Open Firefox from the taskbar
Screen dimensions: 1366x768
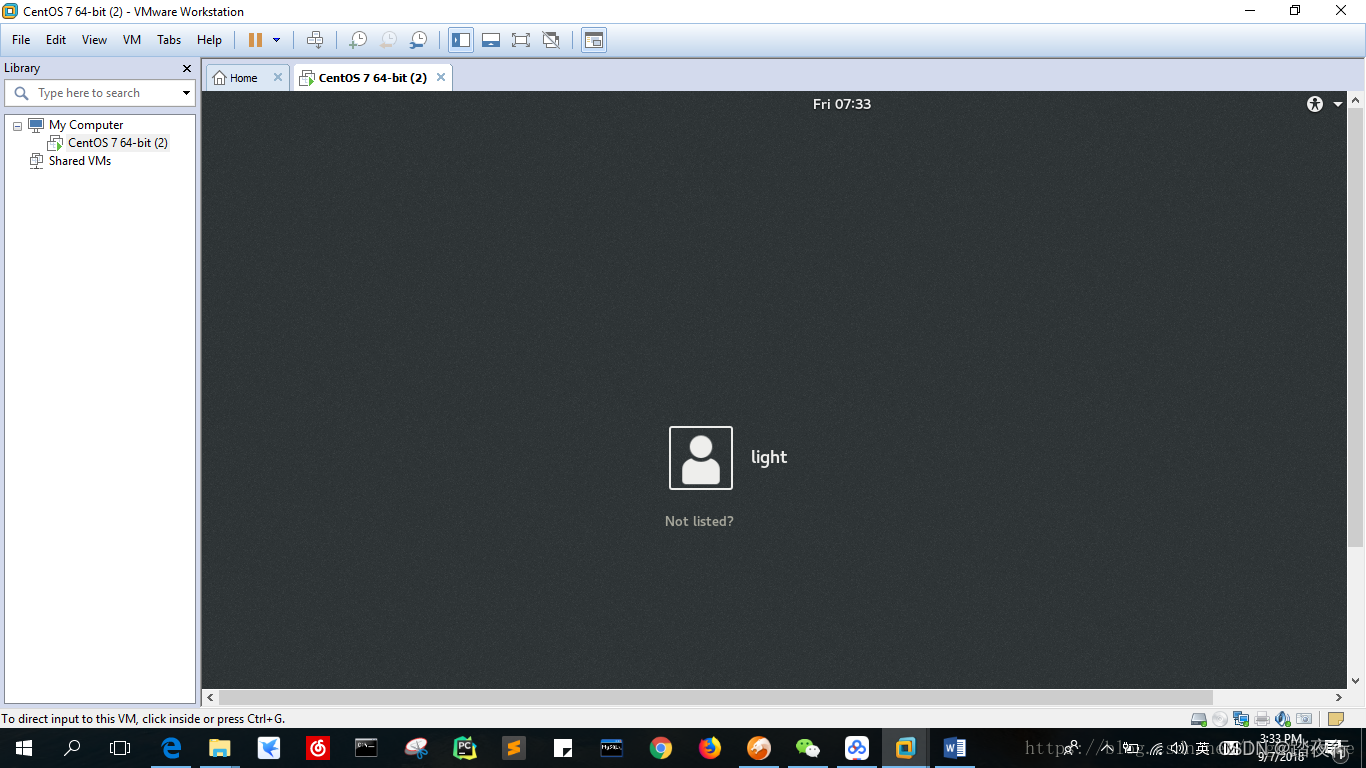pyautogui.click(x=710, y=748)
